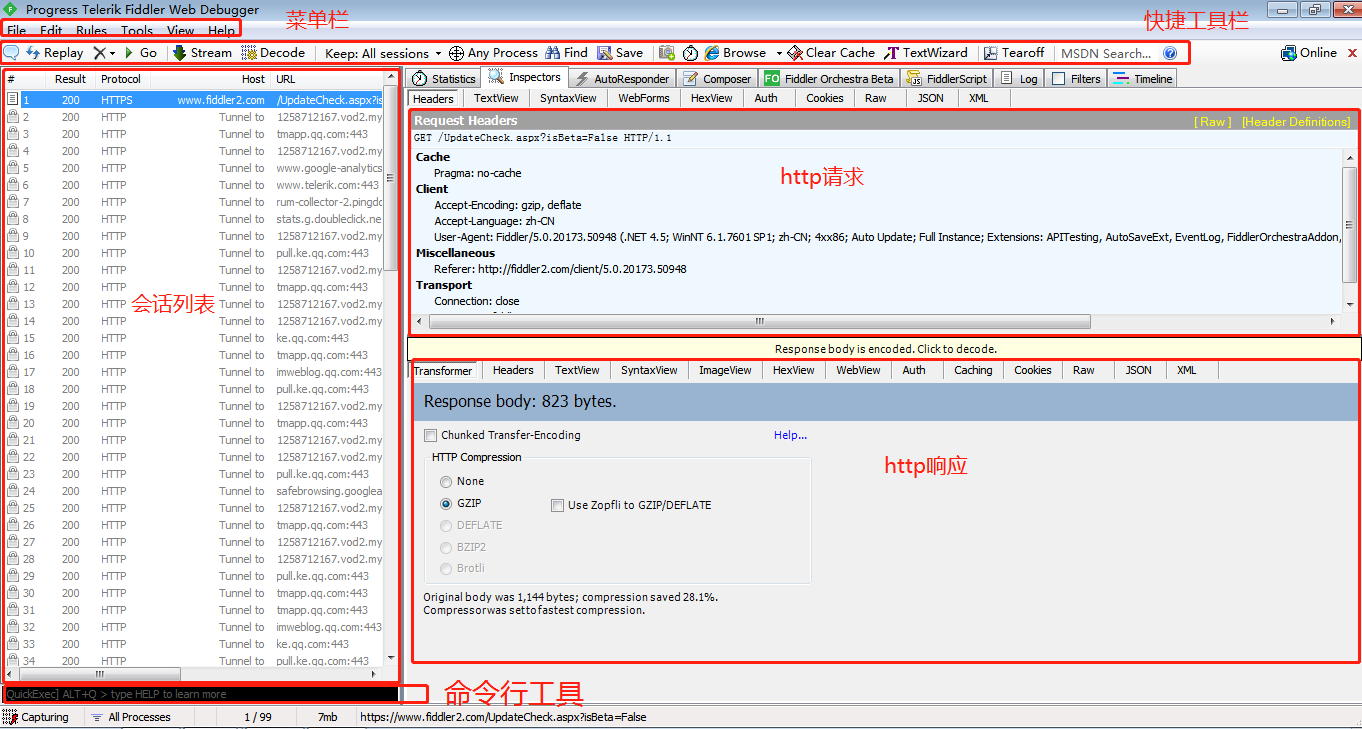Screen dimensions: 1362x729
Task: Select the None compression radio button
Action: coord(446,481)
